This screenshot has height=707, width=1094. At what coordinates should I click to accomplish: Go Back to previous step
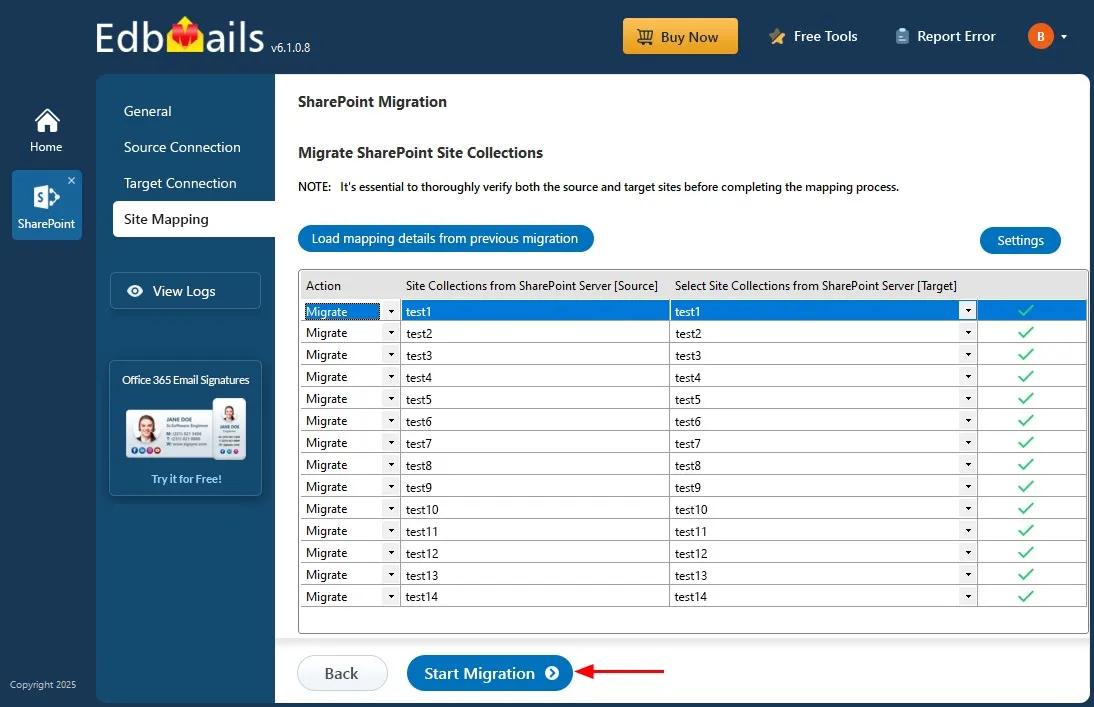342,673
